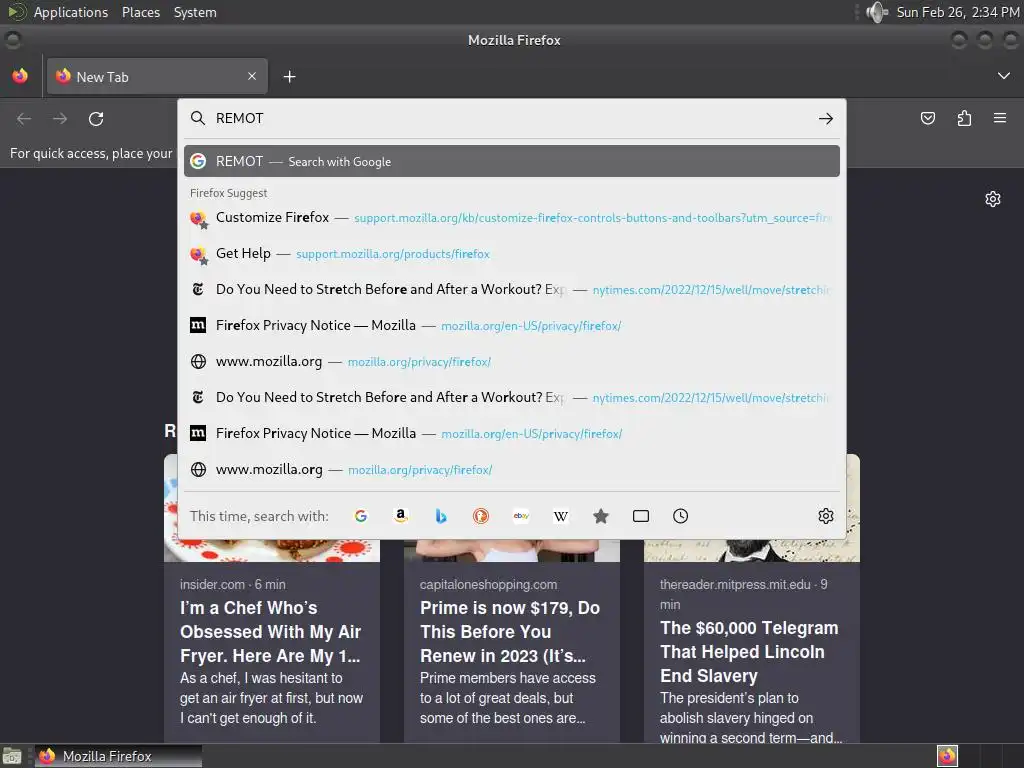Go back with the back arrow
1024x768 pixels.
[24, 119]
